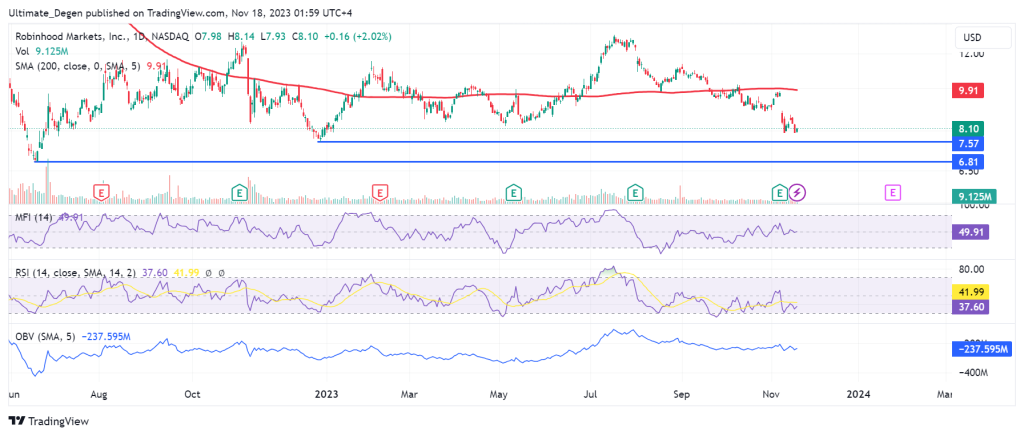This screenshot has width=1024, height=436.
Task: Click the +0.16 (+2.02%) change value
Action: point(359,37)
